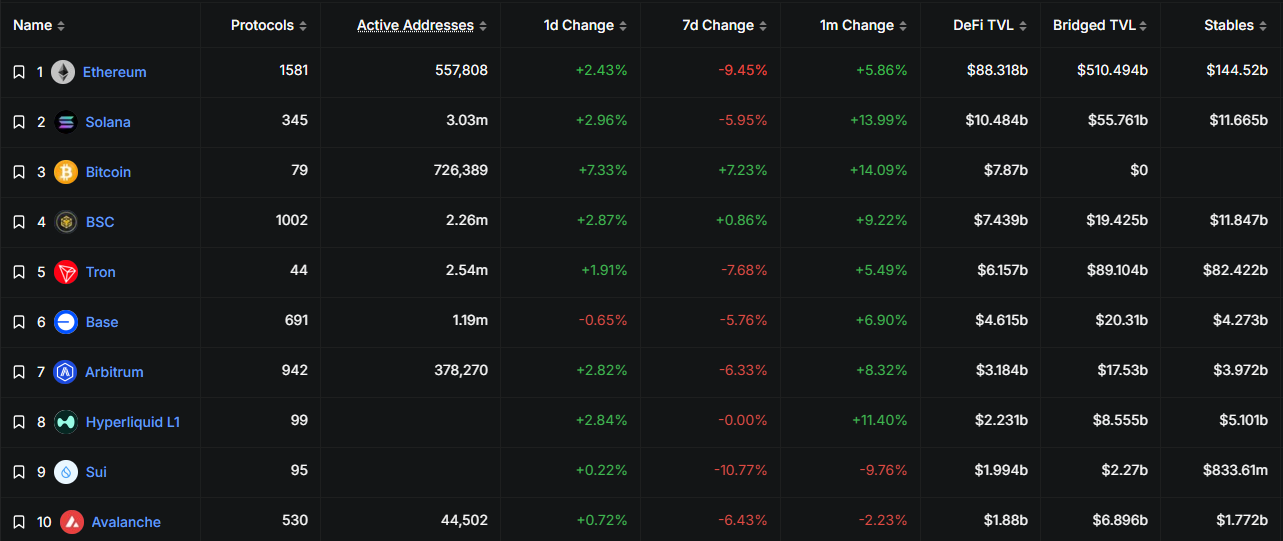Select Ethereum protocols count 1581
Image resolution: width=1283 pixels, height=541 pixels.
click(294, 70)
